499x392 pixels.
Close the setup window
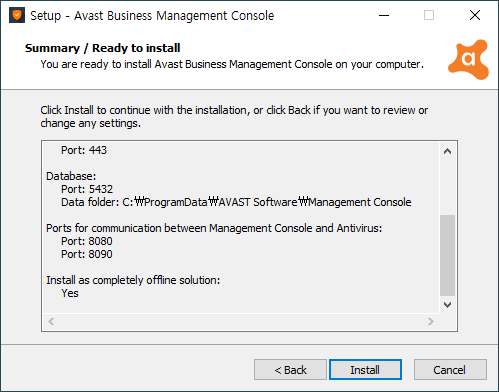click(475, 15)
